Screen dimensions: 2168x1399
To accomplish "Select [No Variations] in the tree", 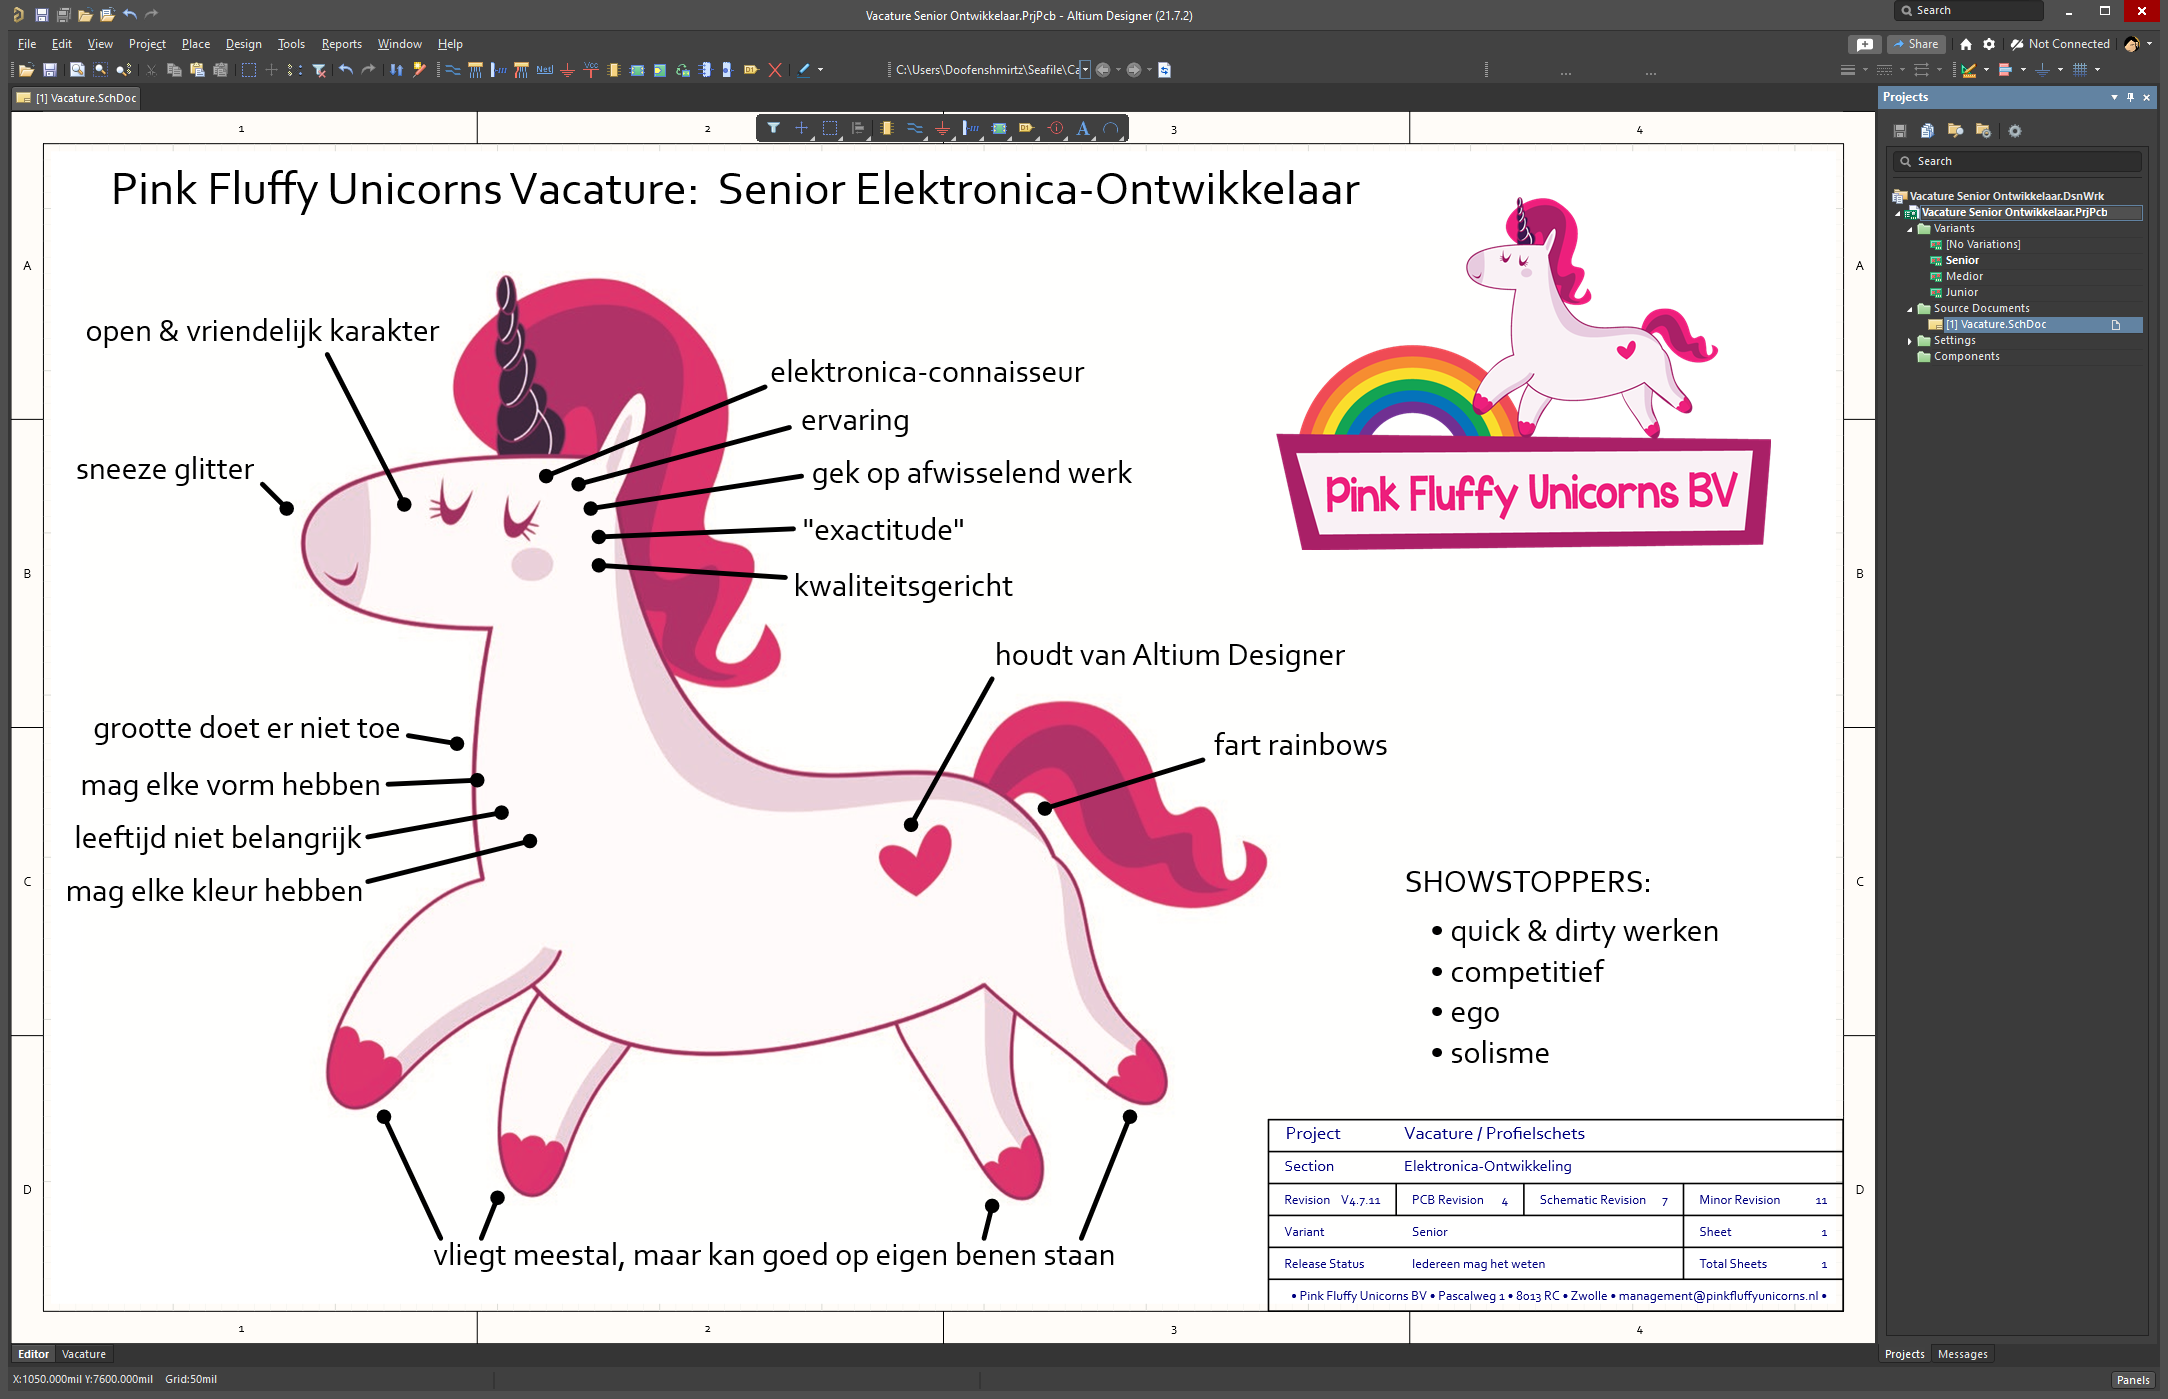I will click(x=1982, y=245).
